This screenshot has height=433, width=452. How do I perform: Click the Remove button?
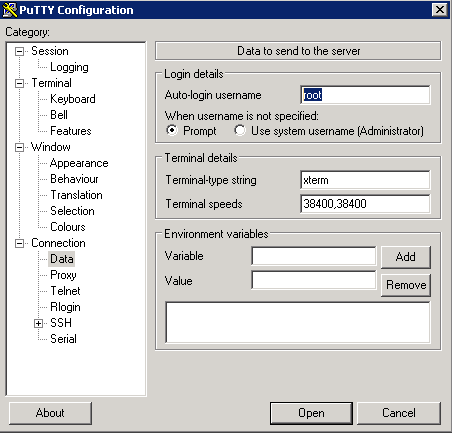pyautogui.click(x=406, y=285)
